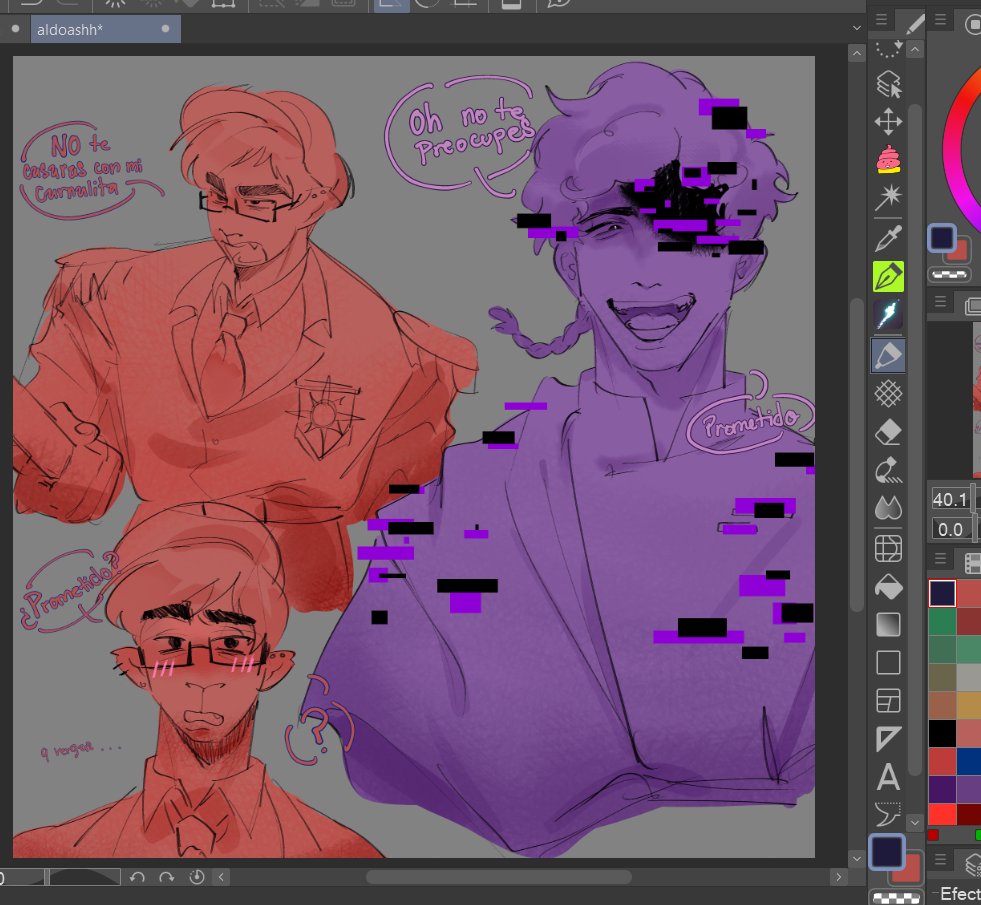Click the 0.0 value field
This screenshot has width=981, height=905.
[950, 529]
